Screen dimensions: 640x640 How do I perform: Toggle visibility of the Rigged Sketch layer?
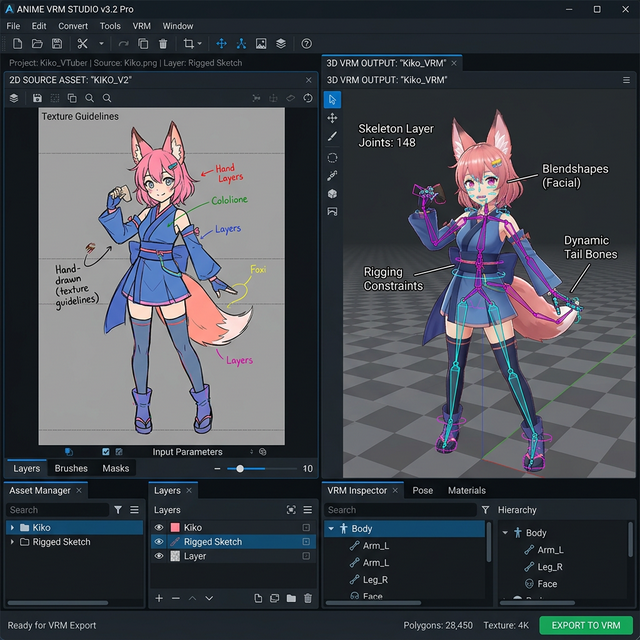[159, 542]
